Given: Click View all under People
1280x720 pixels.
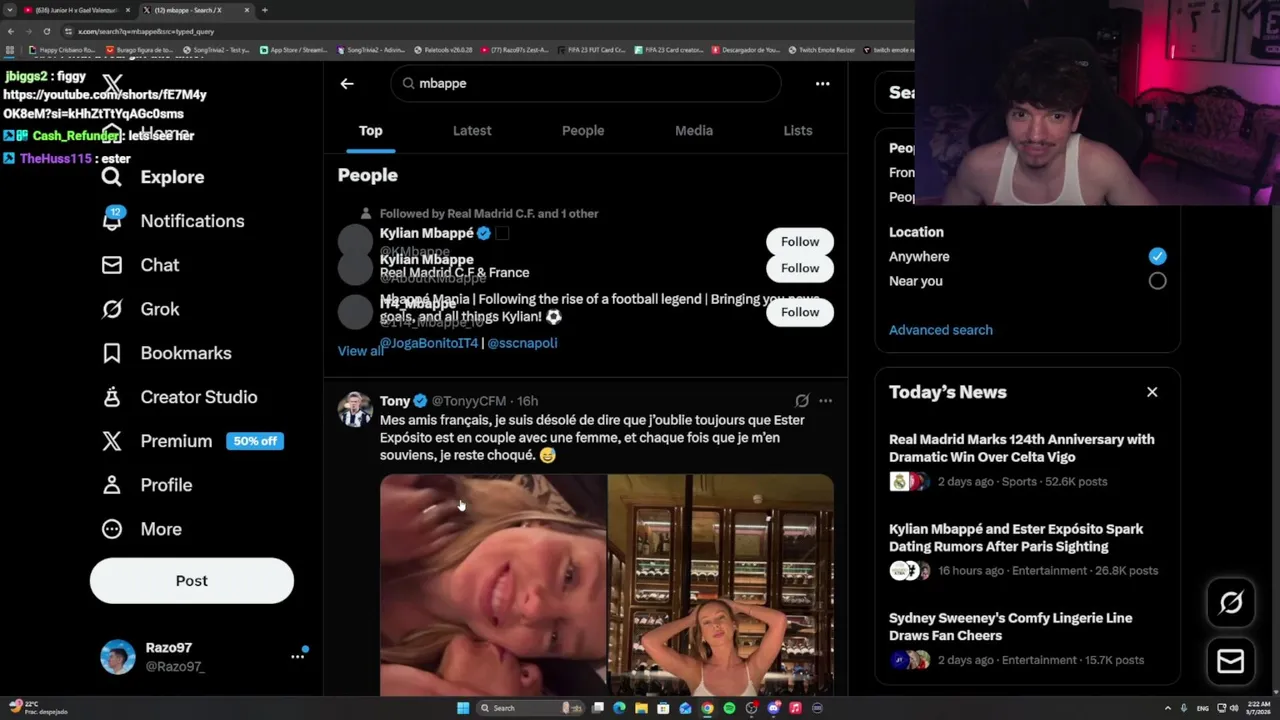Looking at the screenshot, I should point(361,351).
